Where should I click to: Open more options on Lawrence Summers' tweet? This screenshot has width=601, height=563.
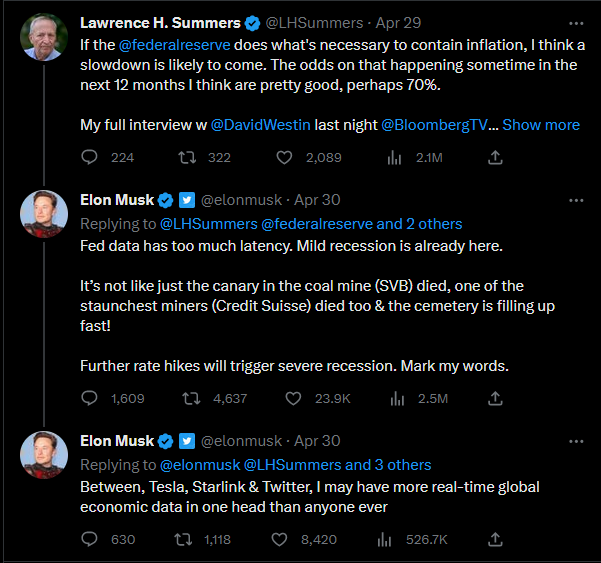(575, 22)
